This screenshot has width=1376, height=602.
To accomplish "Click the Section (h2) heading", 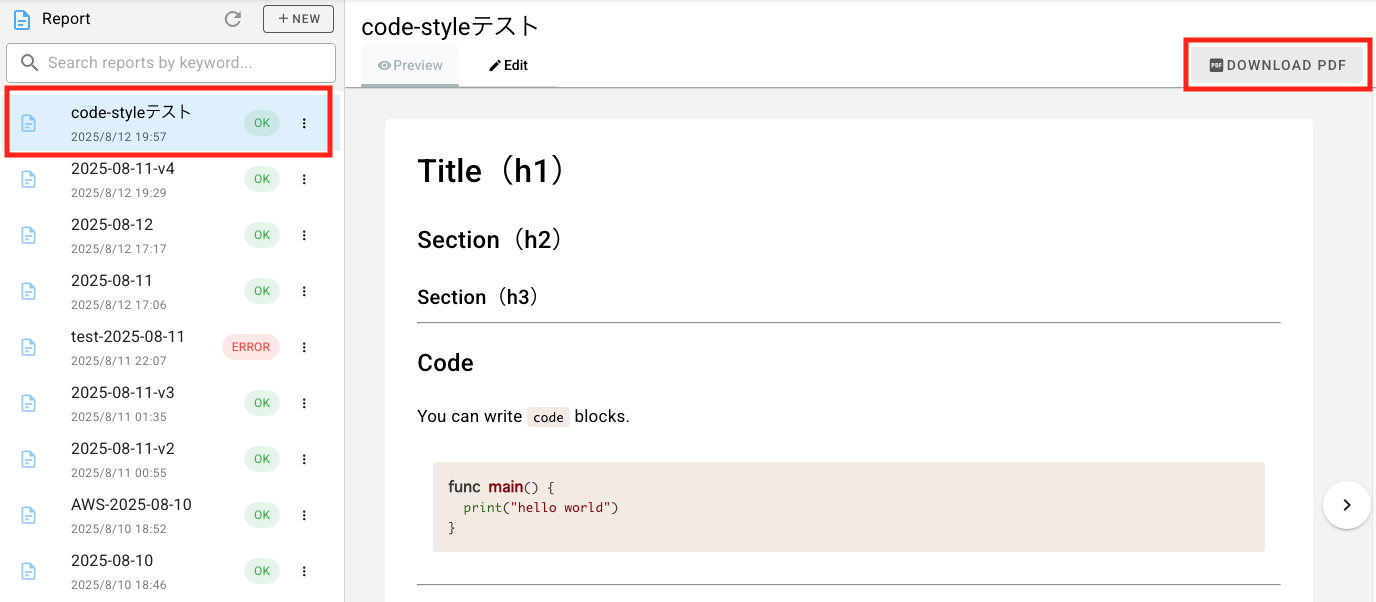I will coord(490,240).
